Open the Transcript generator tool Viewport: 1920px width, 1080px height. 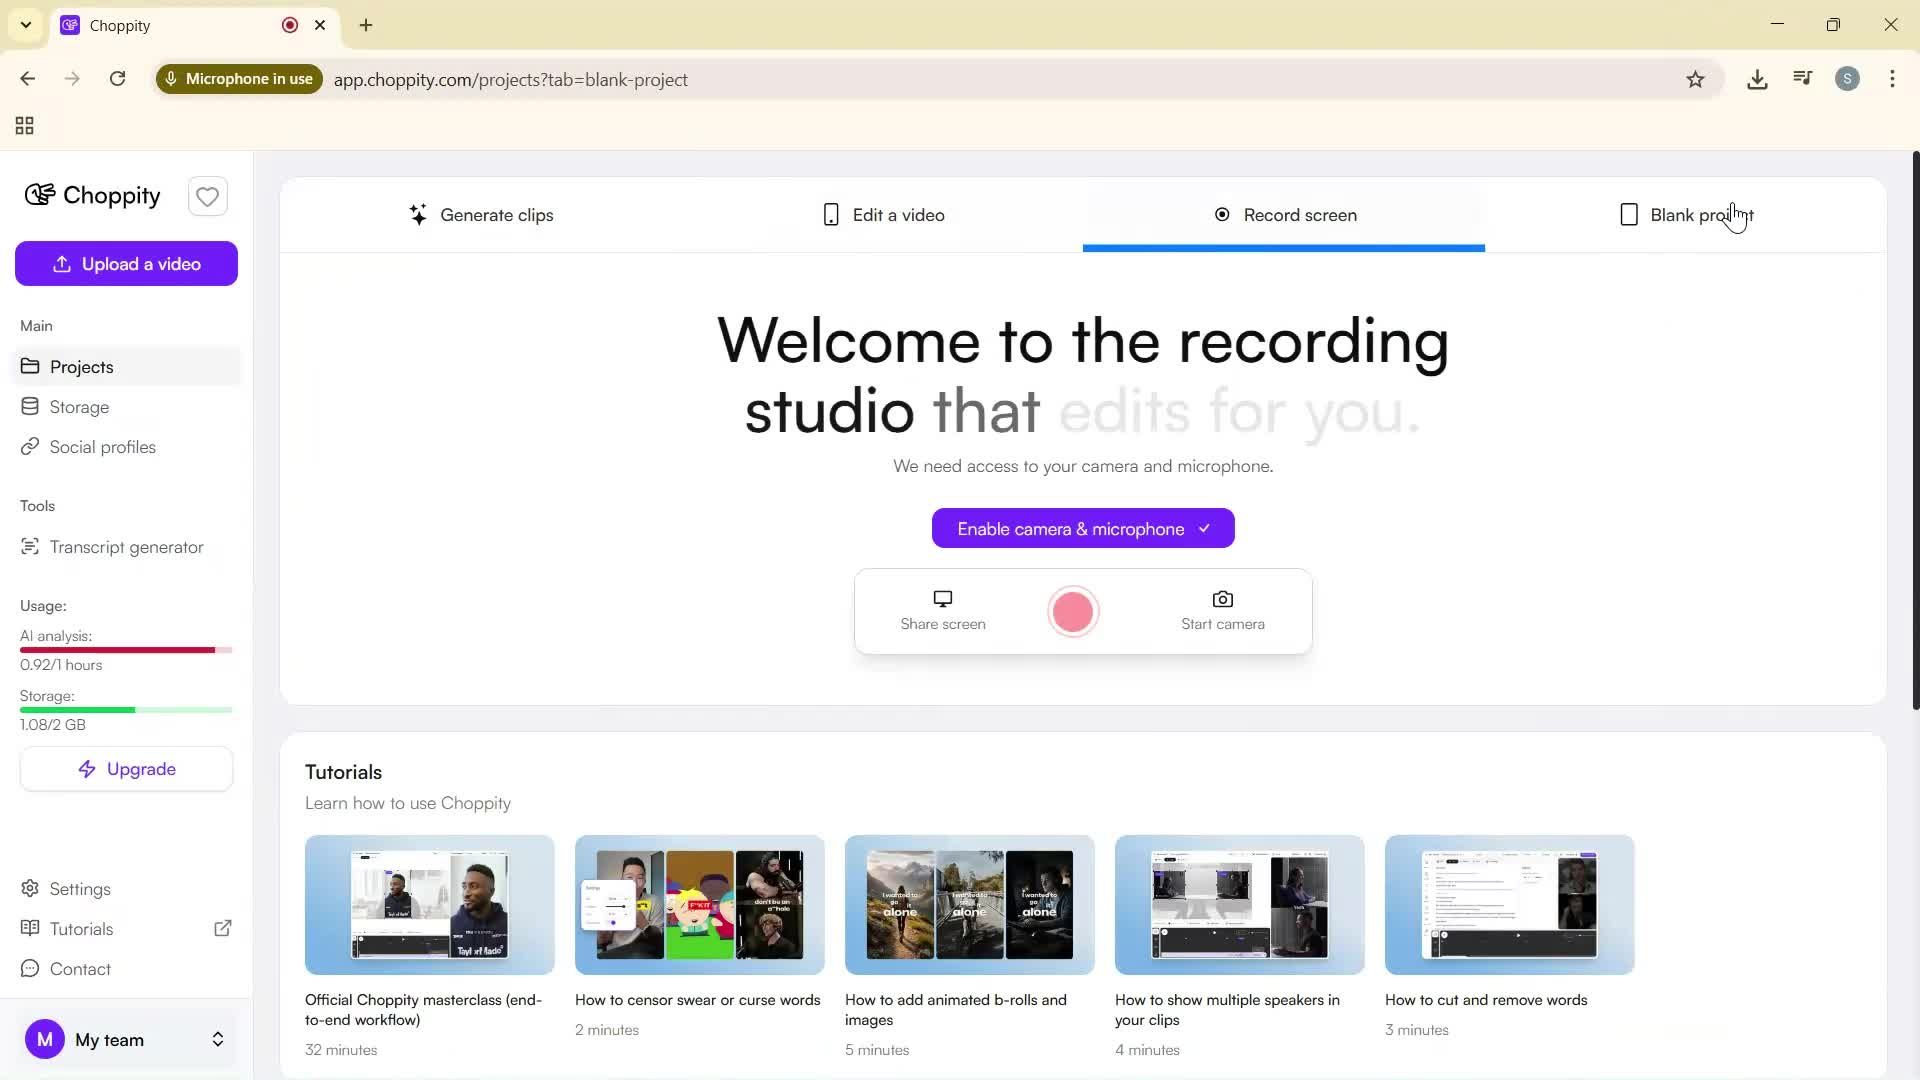click(x=126, y=546)
